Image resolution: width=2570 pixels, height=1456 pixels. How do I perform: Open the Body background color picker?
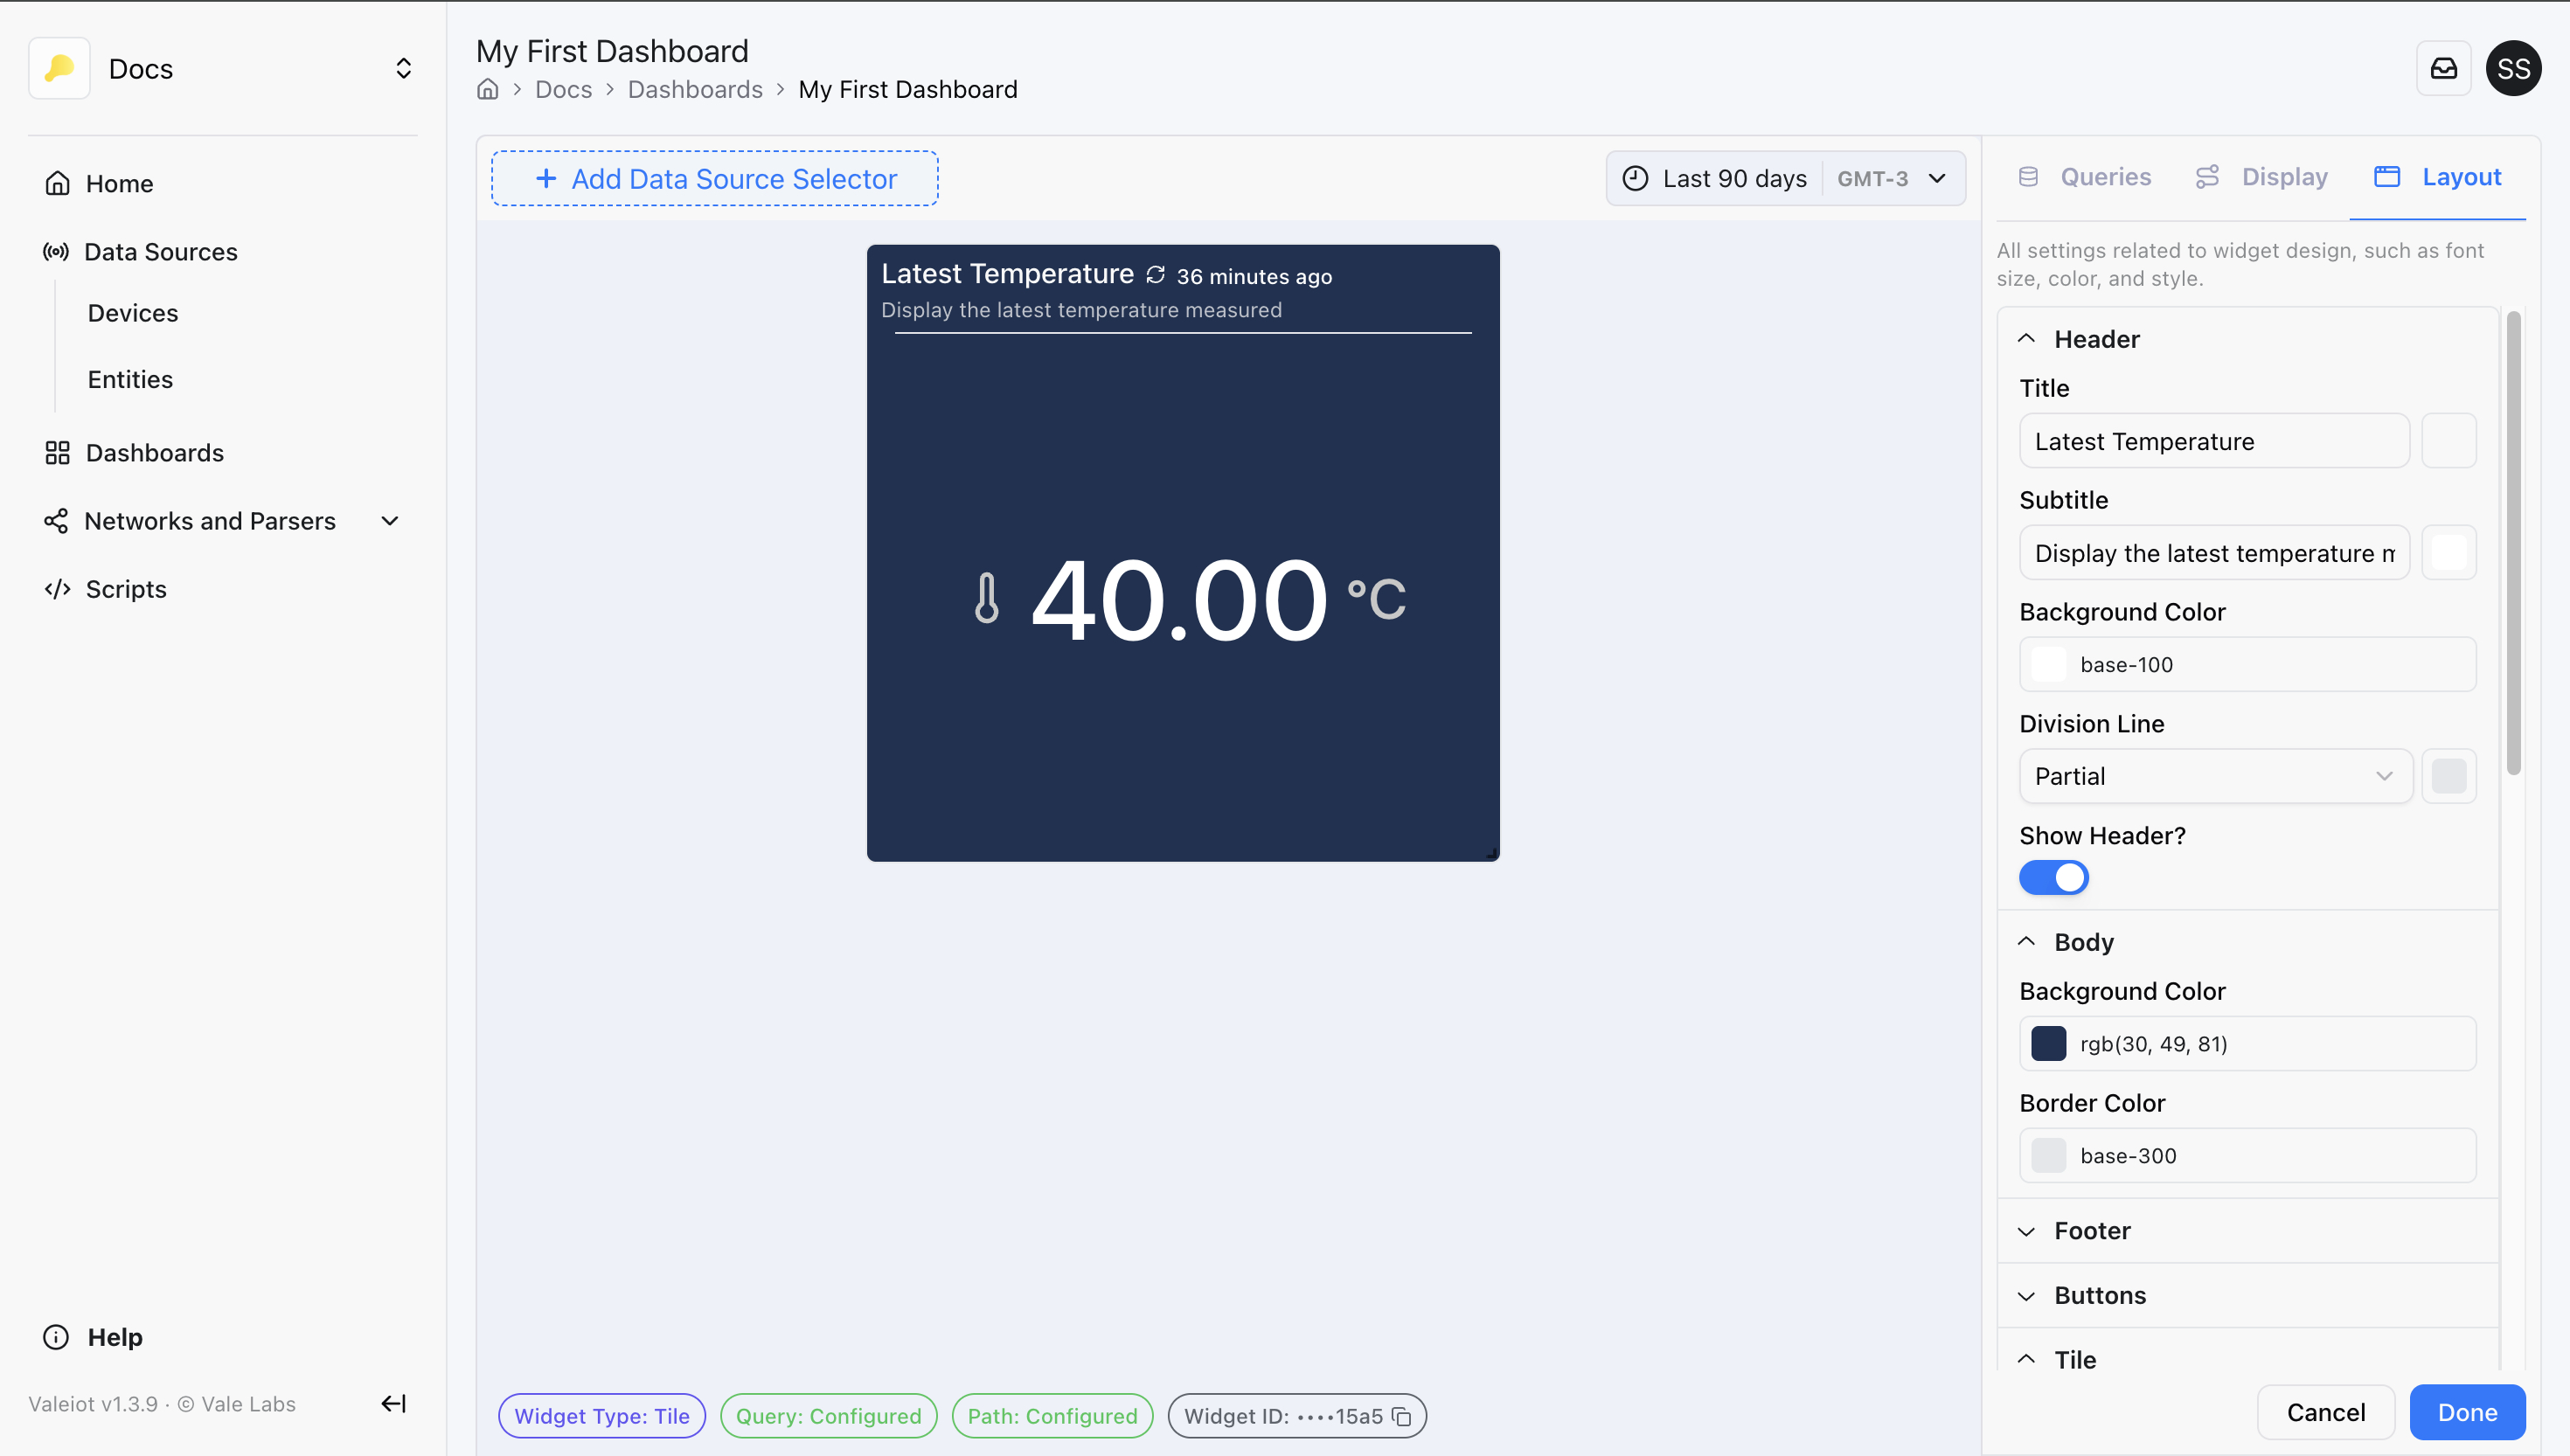[2049, 1043]
